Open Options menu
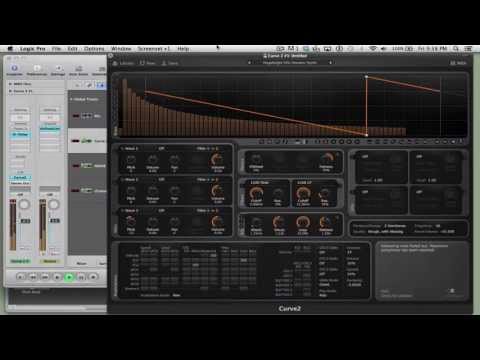Screen dimensions: 480x360 [94, 49]
